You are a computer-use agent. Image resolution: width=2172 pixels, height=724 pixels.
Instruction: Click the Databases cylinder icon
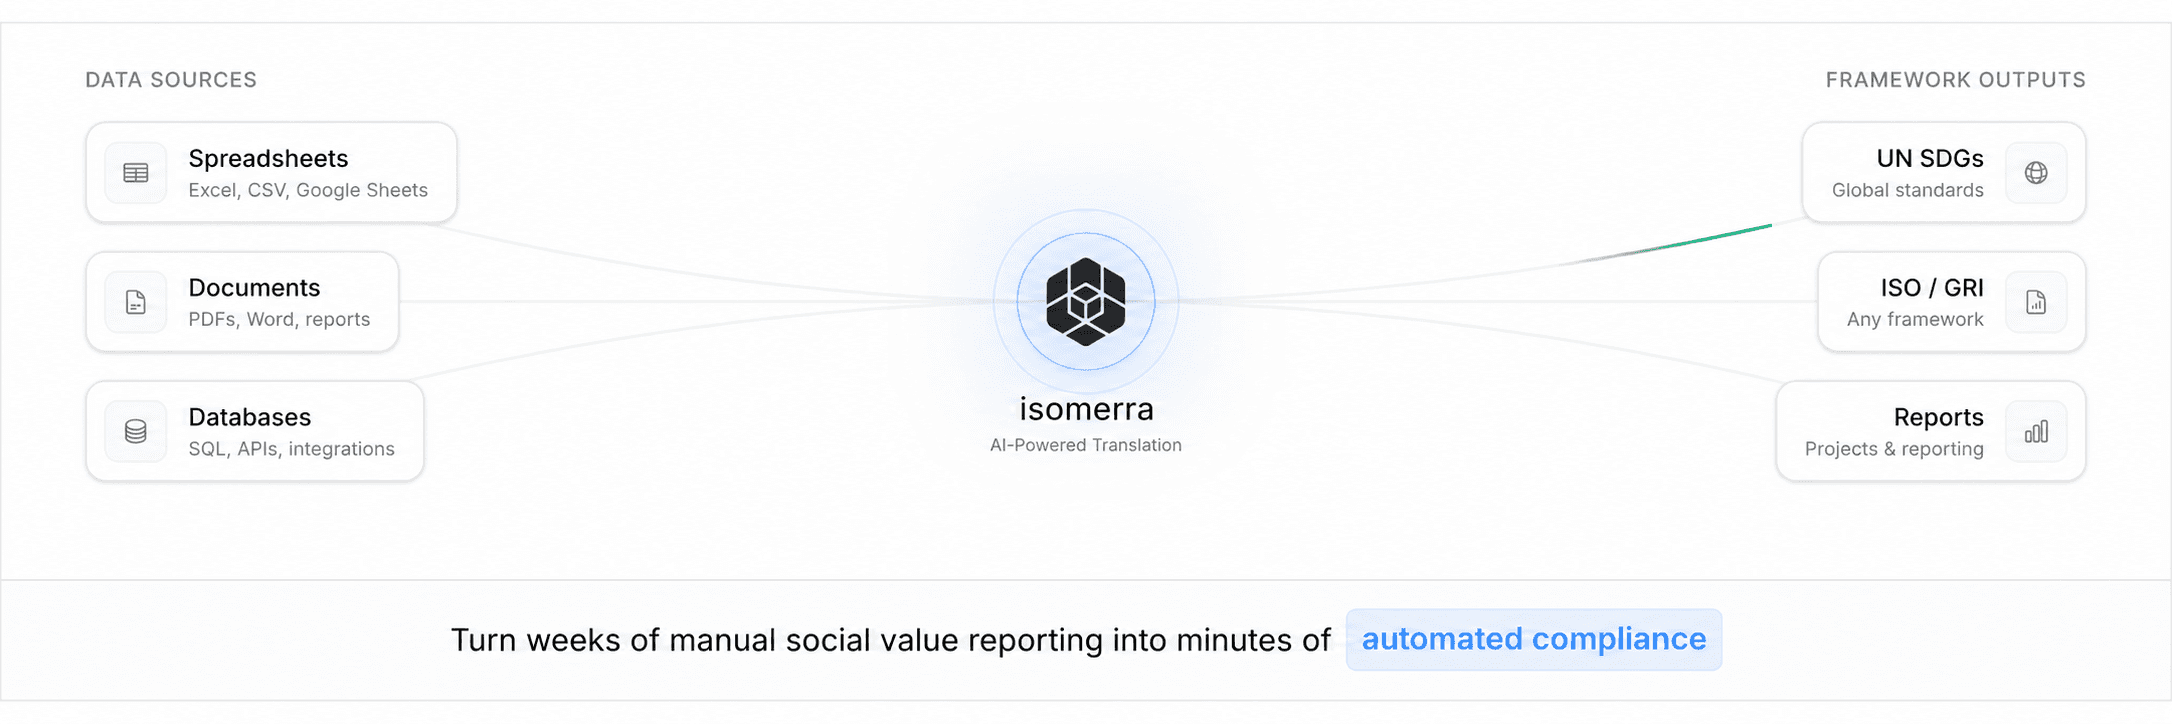click(x=136, y=431)
